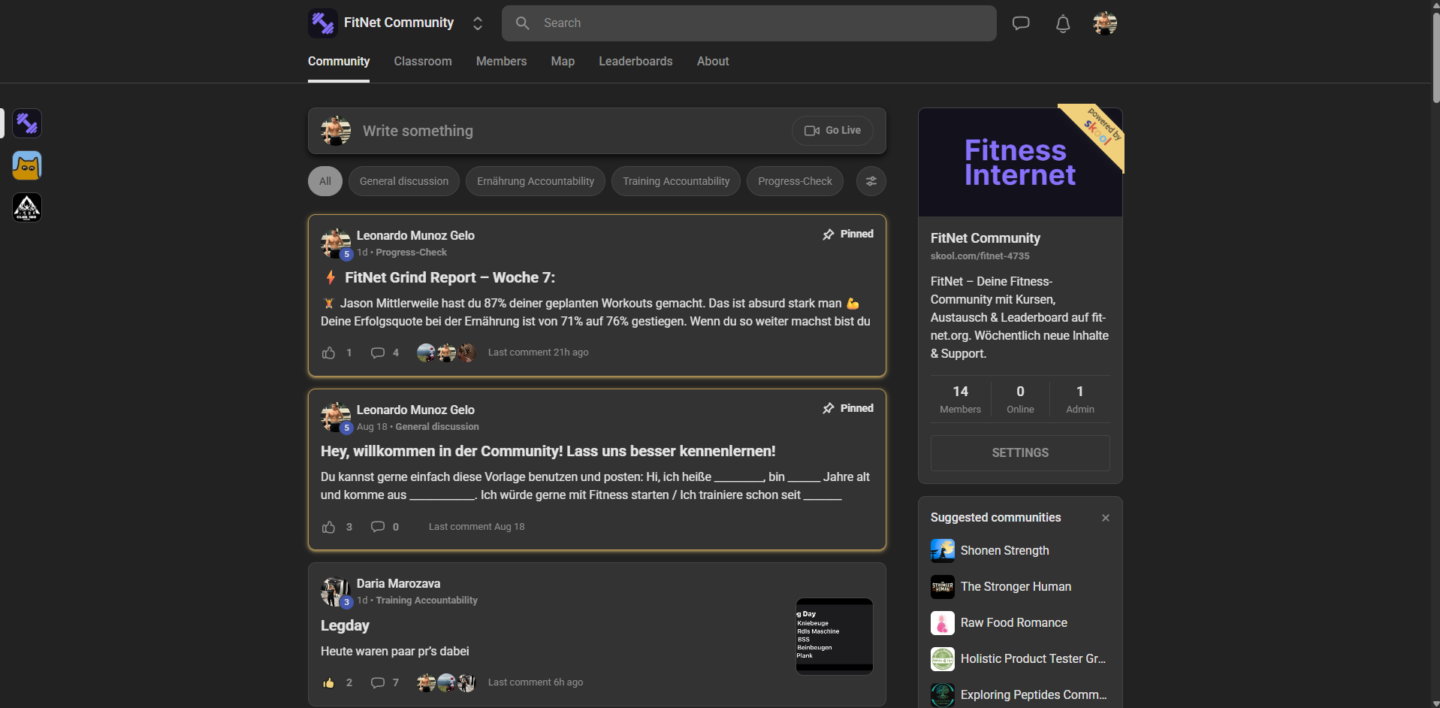1440x708 pixels.
Task: Open the chat messages icon
Action: tap(1020, 23)
